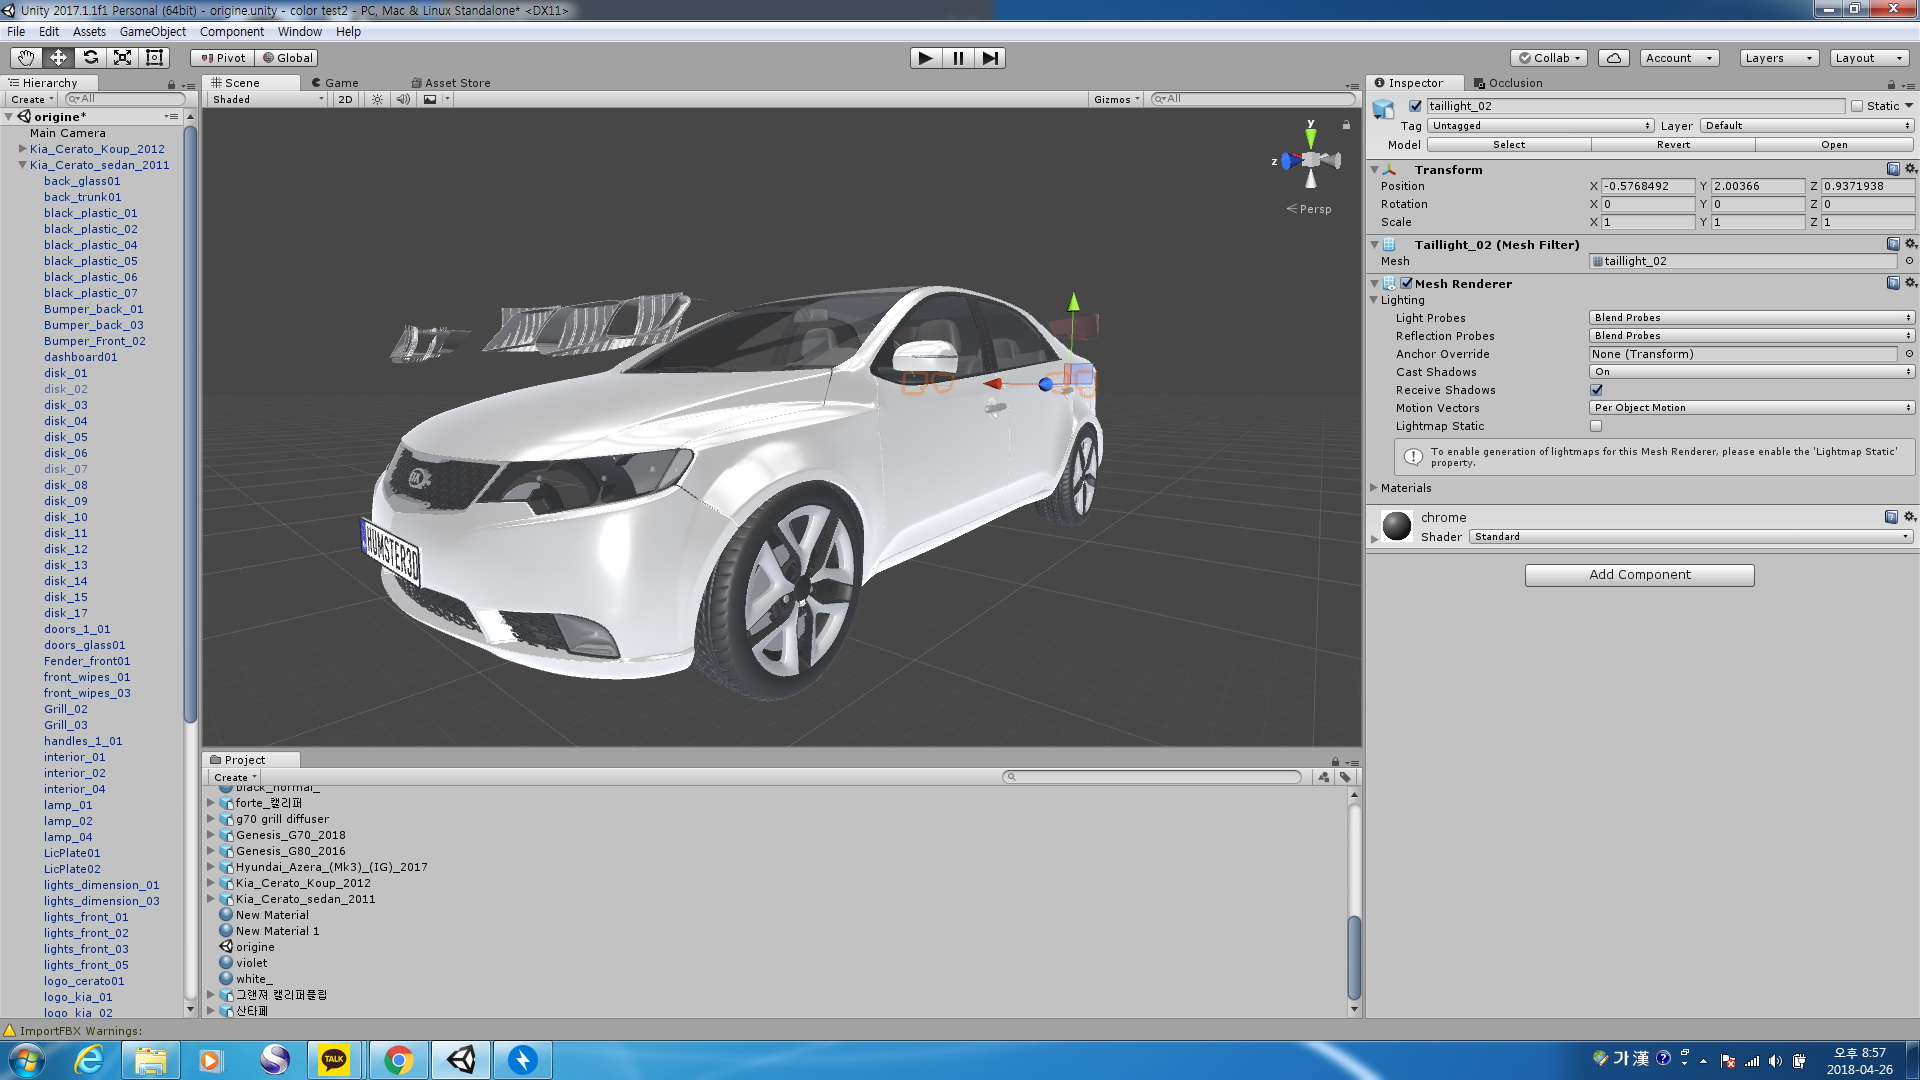
Task: Open Mesh Renderer help icon
Action: pyautogui.click(x=1893, y=284)
